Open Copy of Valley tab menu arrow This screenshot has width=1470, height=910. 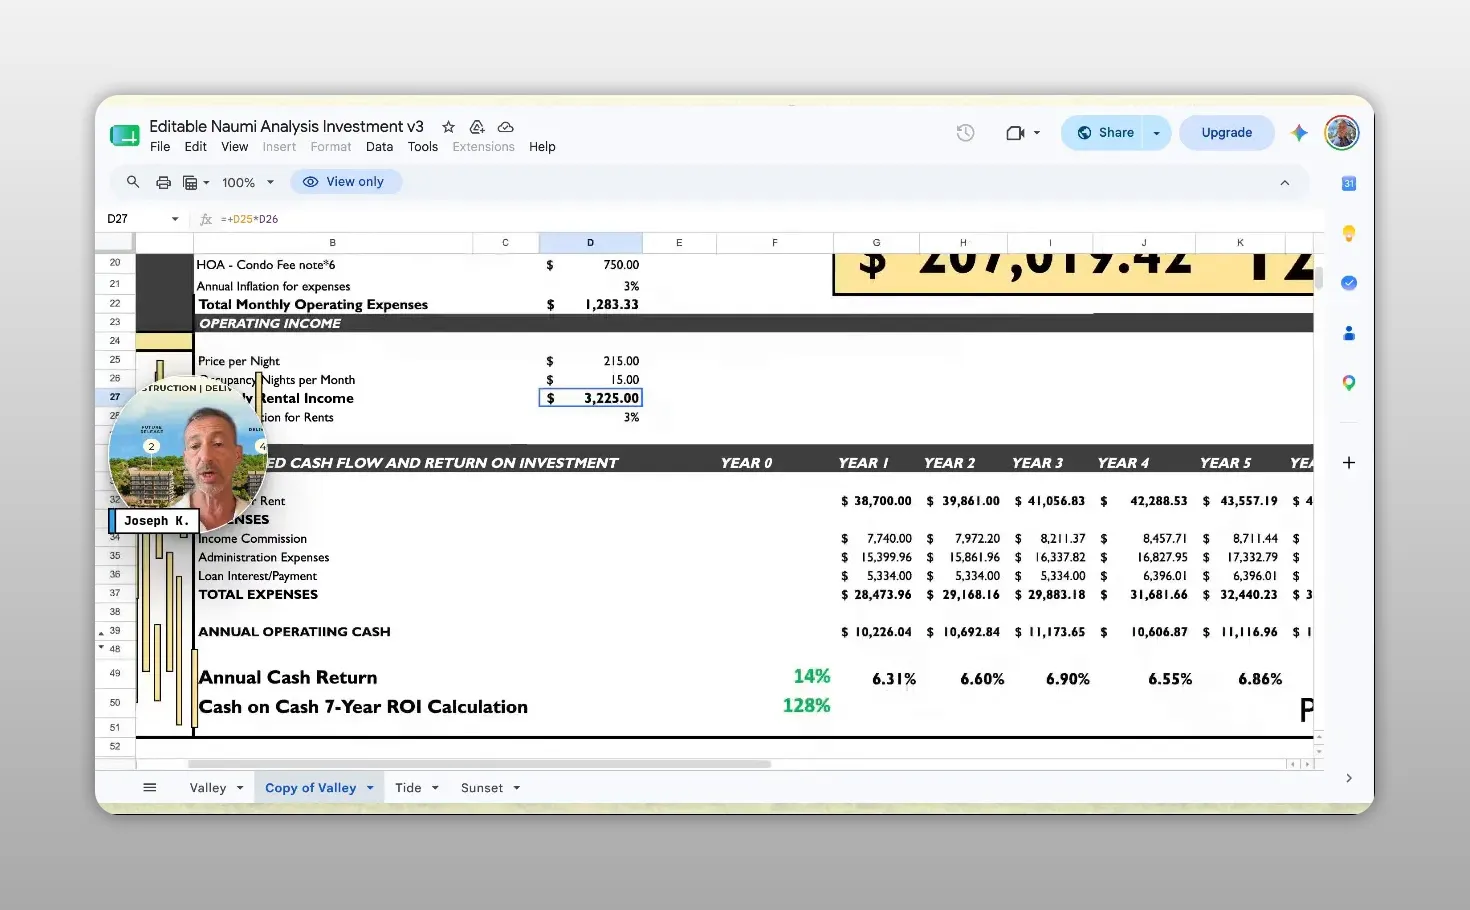pyautogui.click(x=370, y=788)
